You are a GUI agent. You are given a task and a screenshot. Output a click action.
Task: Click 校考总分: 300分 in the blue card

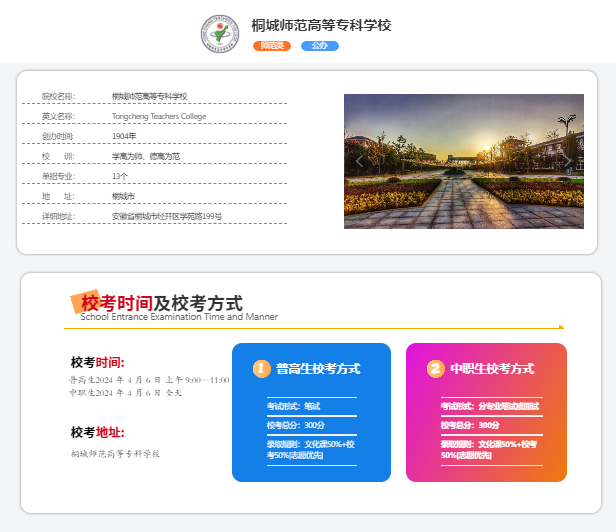tap(296, 425)
